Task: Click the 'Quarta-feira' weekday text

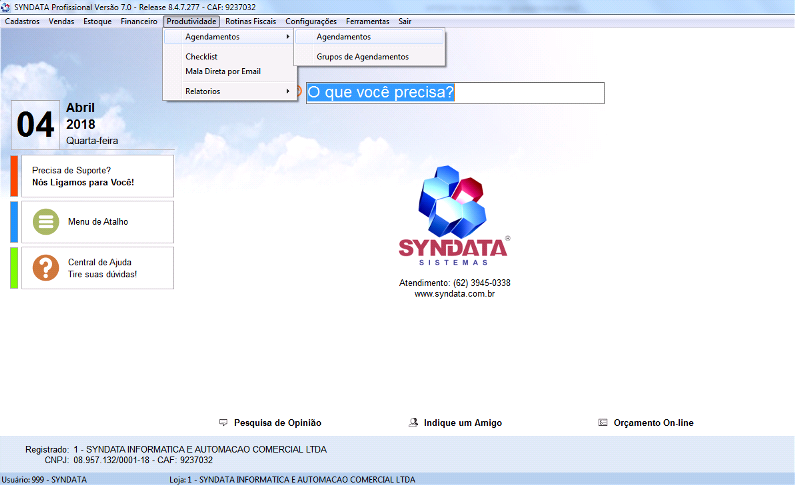Action: point(92,141)
